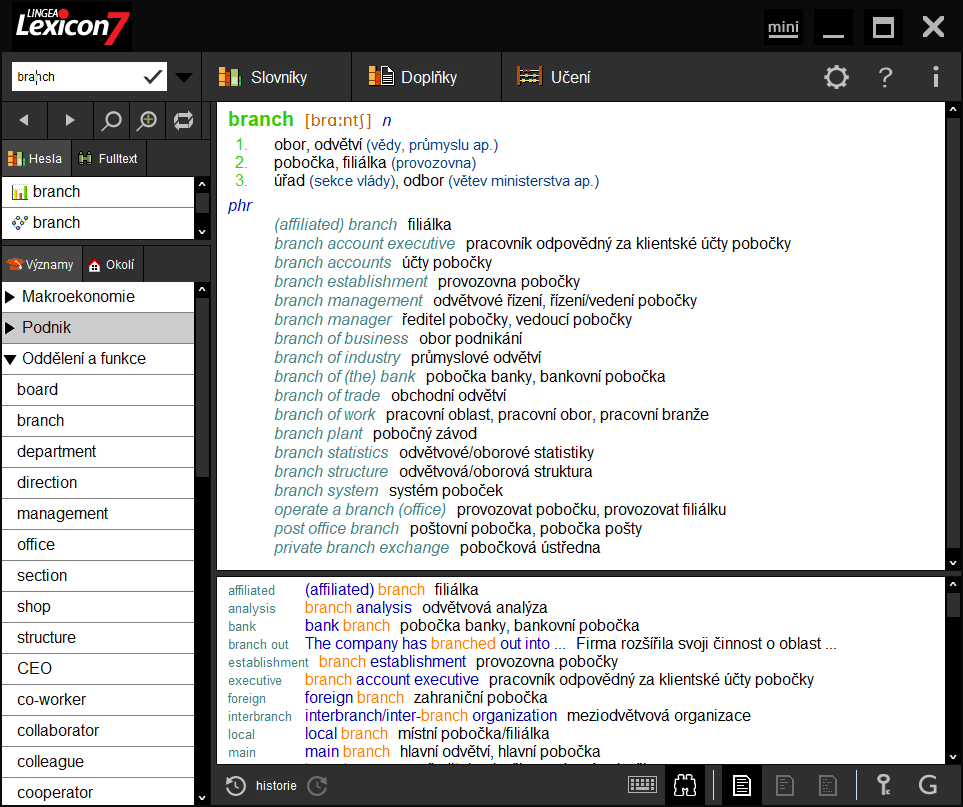Expand the Podnik category

tap(13, 327)
